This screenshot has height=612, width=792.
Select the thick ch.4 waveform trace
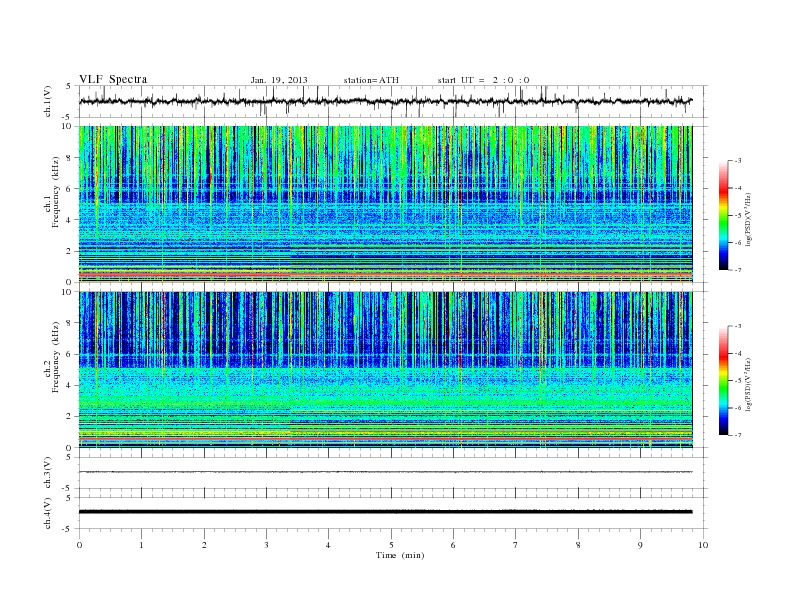pyautogui.click(x=385, y=512)
